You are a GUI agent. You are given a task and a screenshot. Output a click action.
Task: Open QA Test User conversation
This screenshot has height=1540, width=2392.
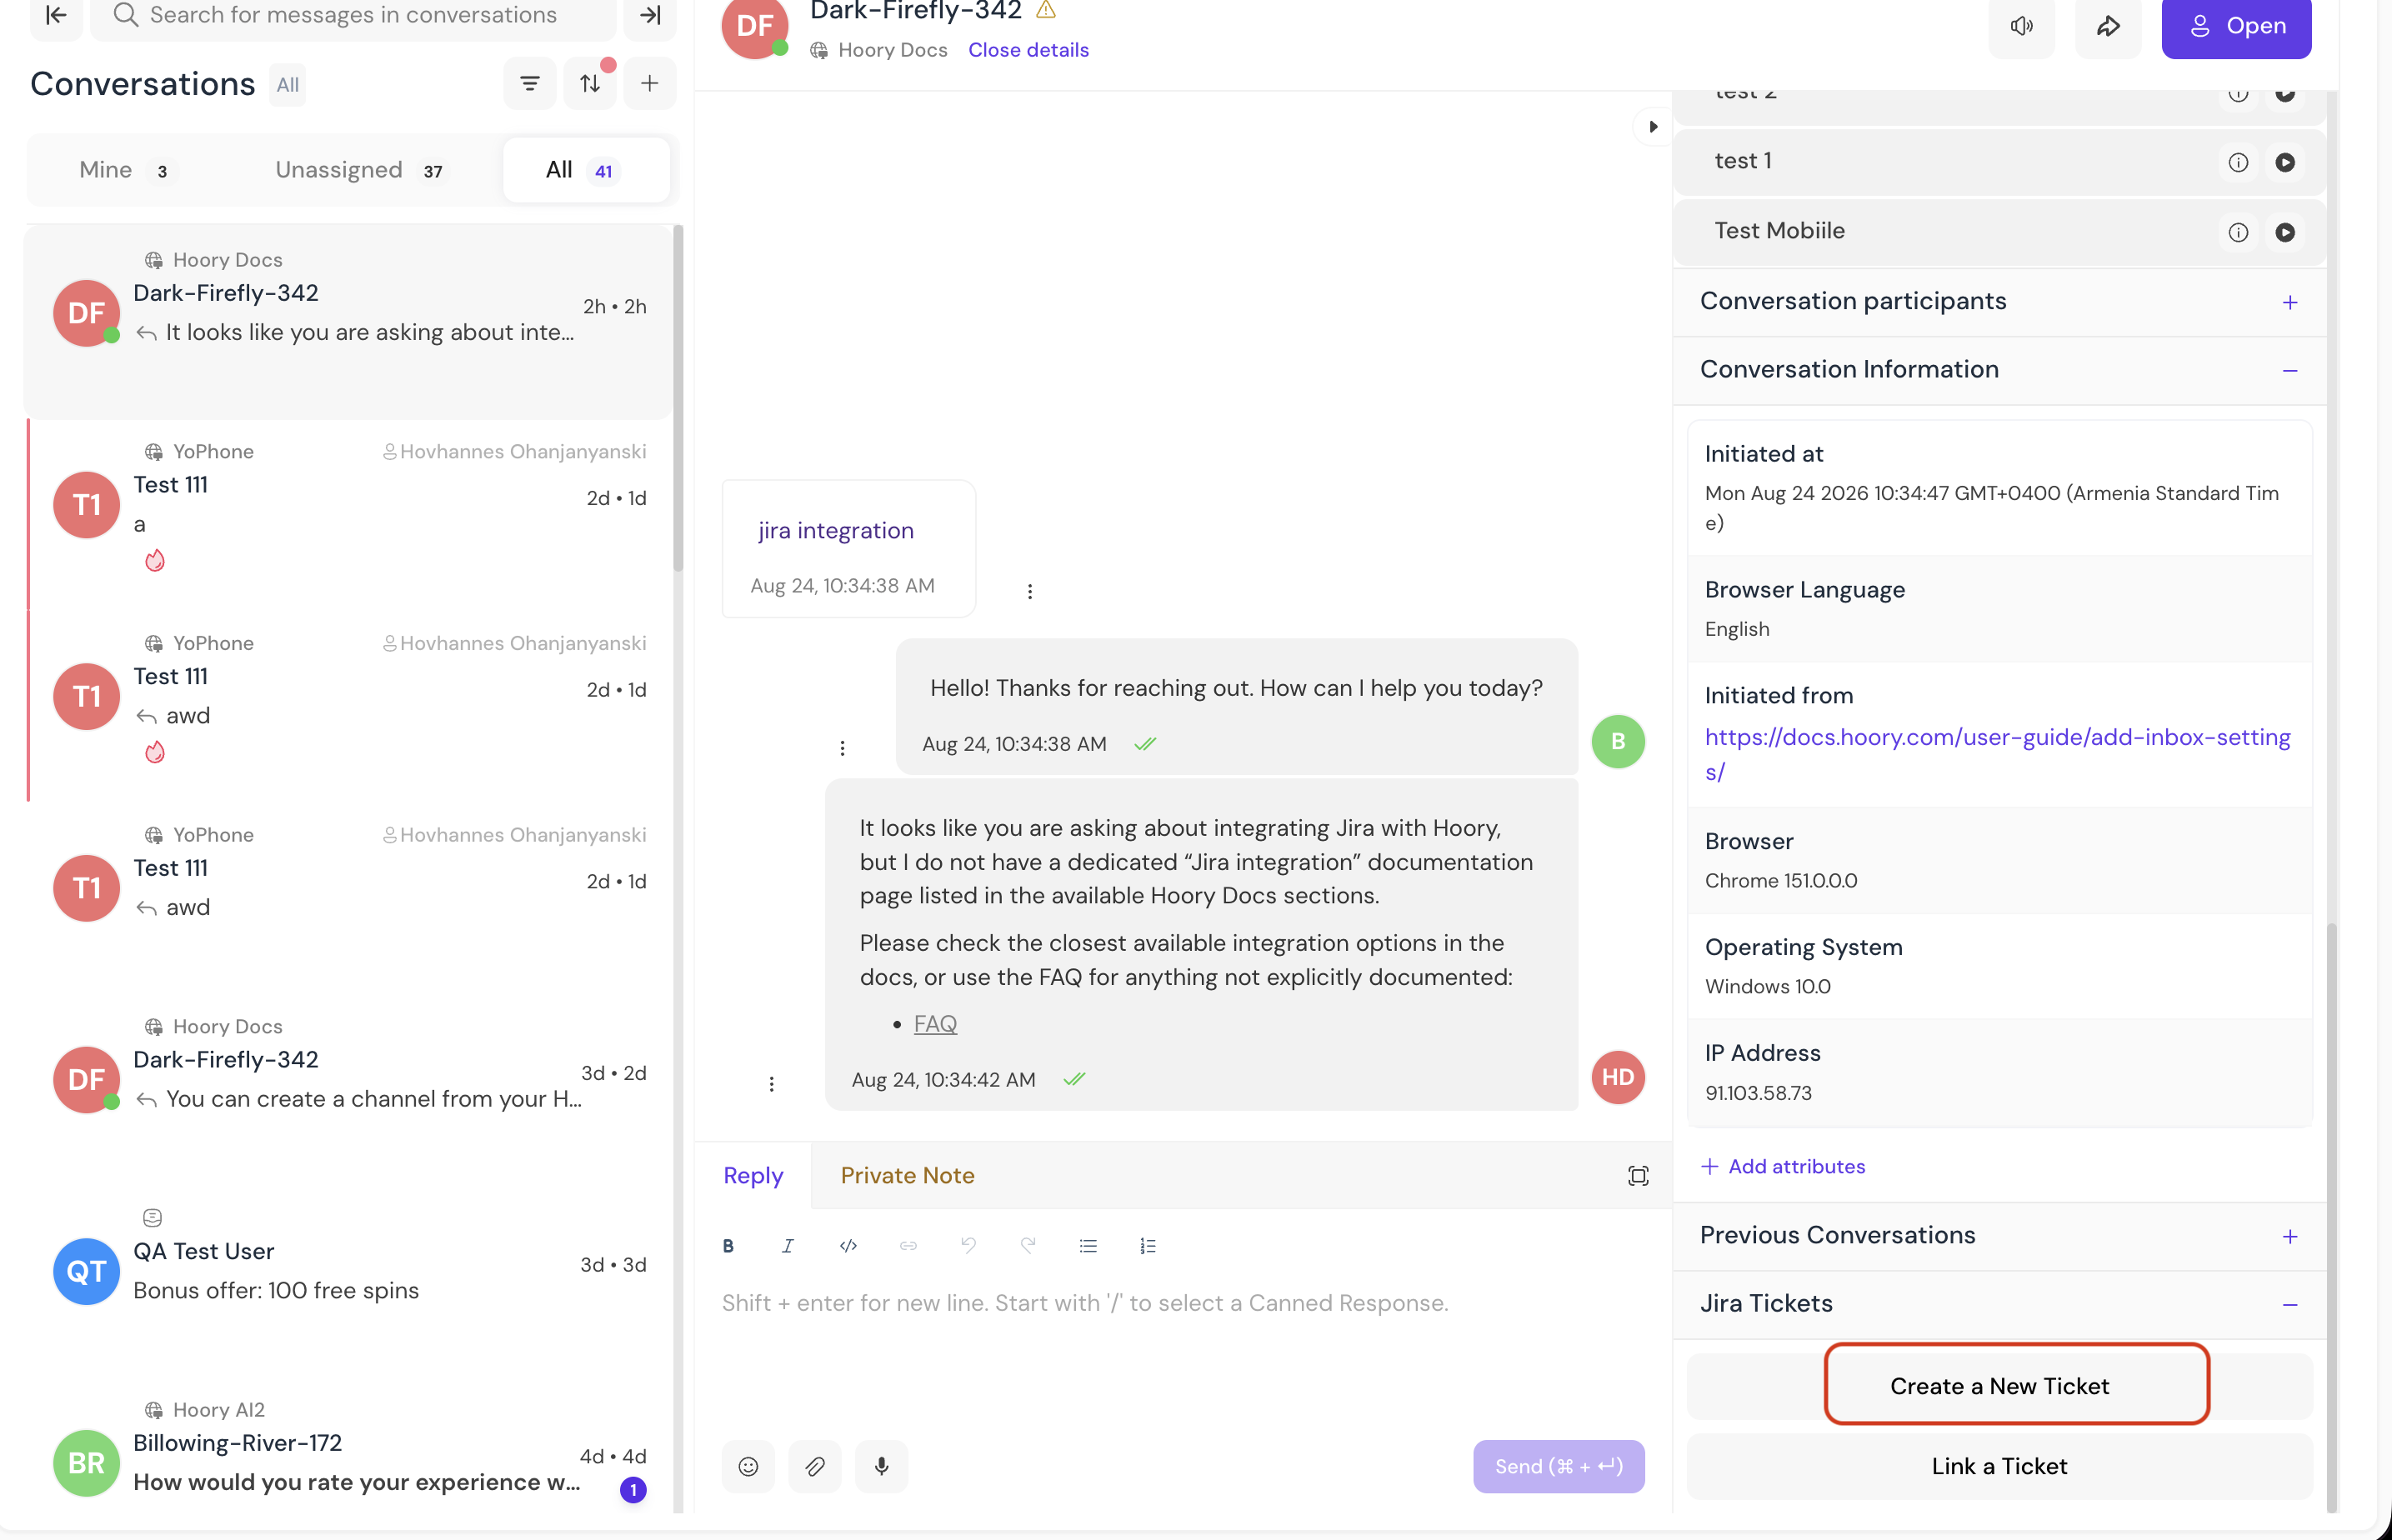[348, 1271]
